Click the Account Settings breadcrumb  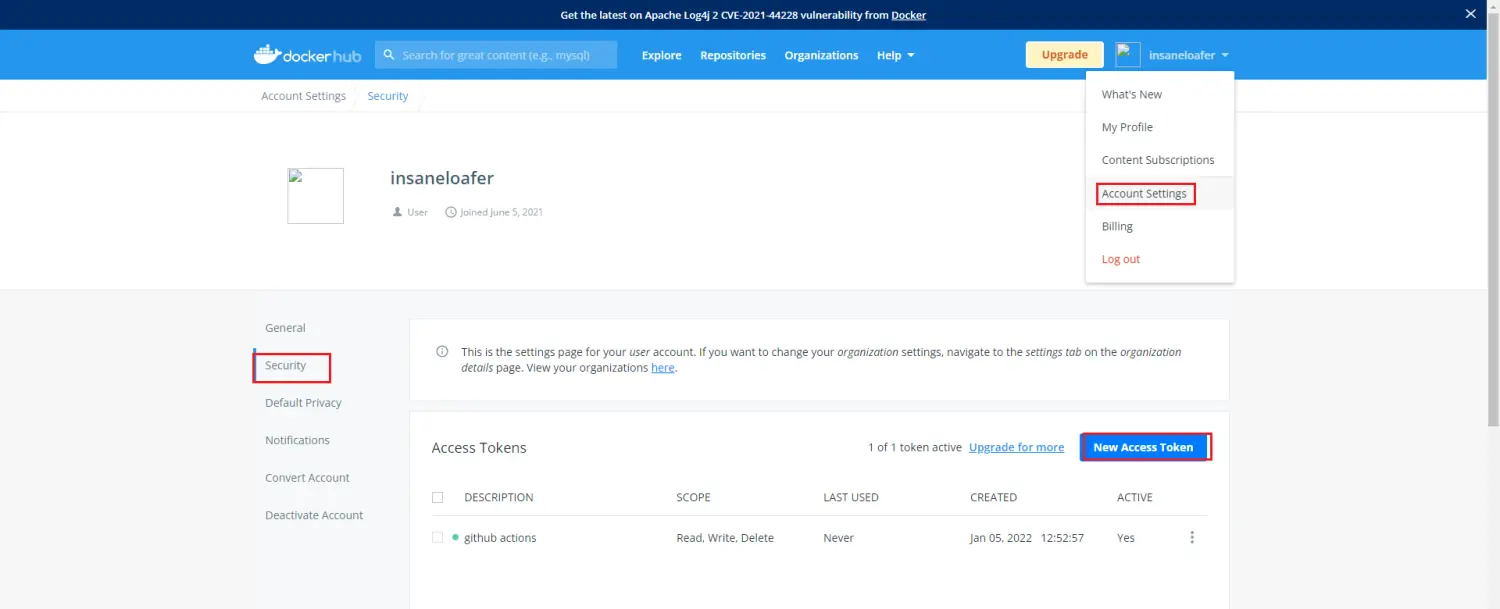click(x=303, y=96)
